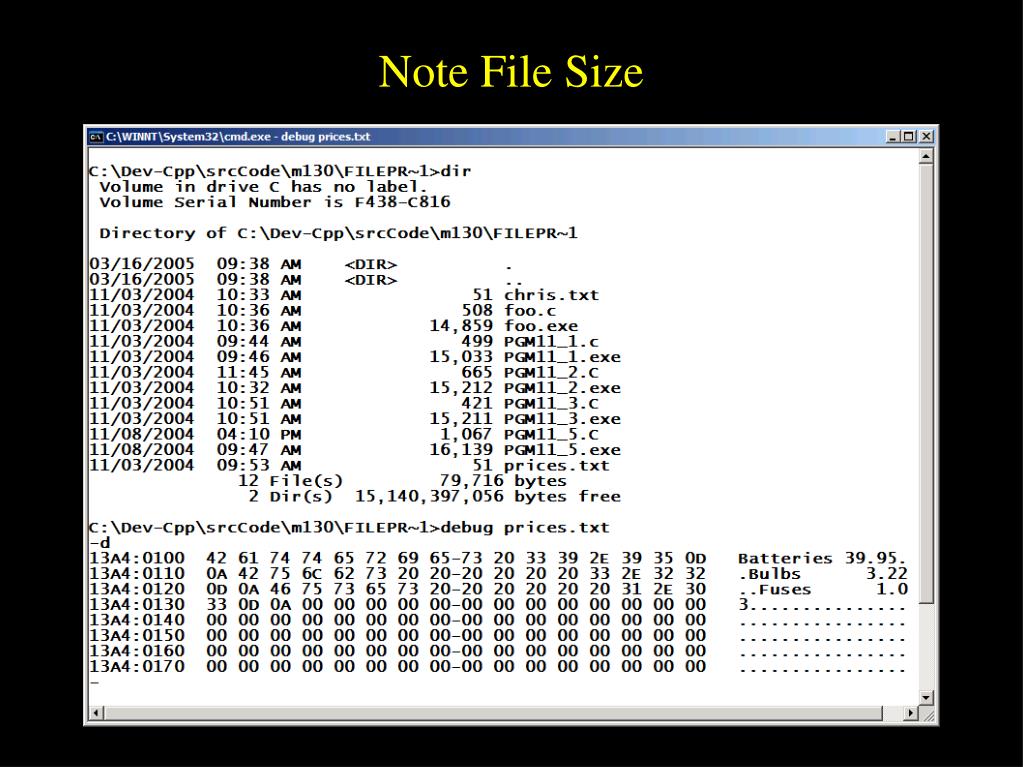The height and width of the screenshot is (767, 1023).
Task: Click the file size 14,859
Action: click(461, 326)
